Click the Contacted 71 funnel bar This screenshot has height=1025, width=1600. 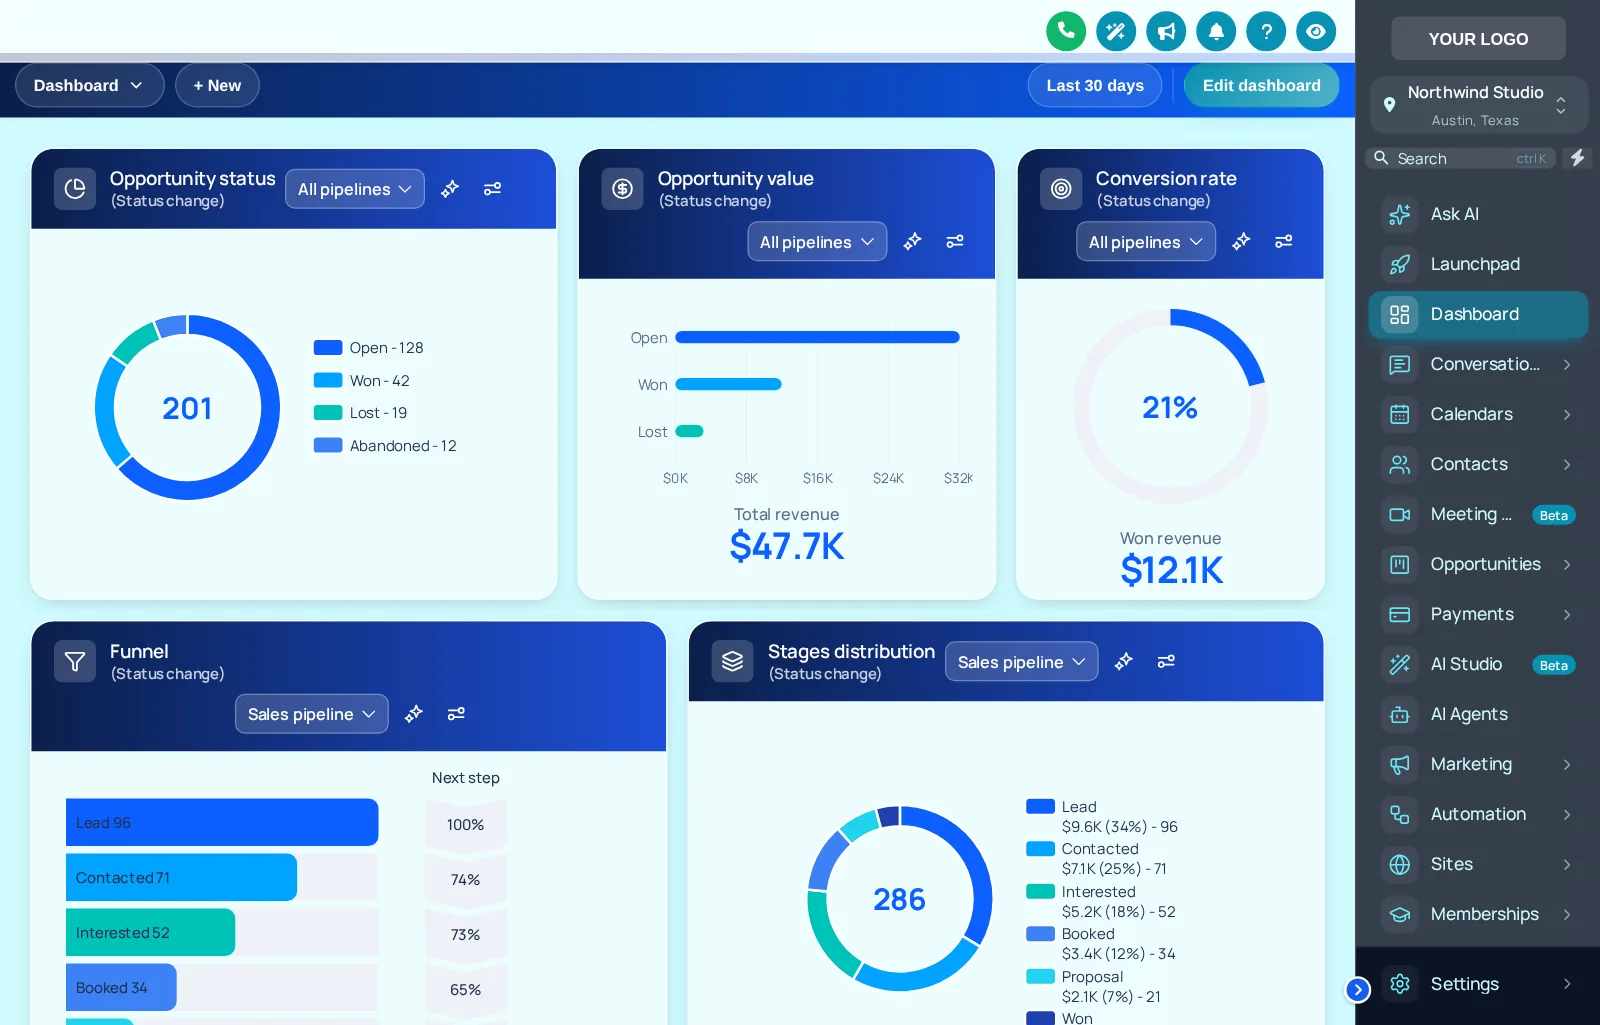point(181,877)
